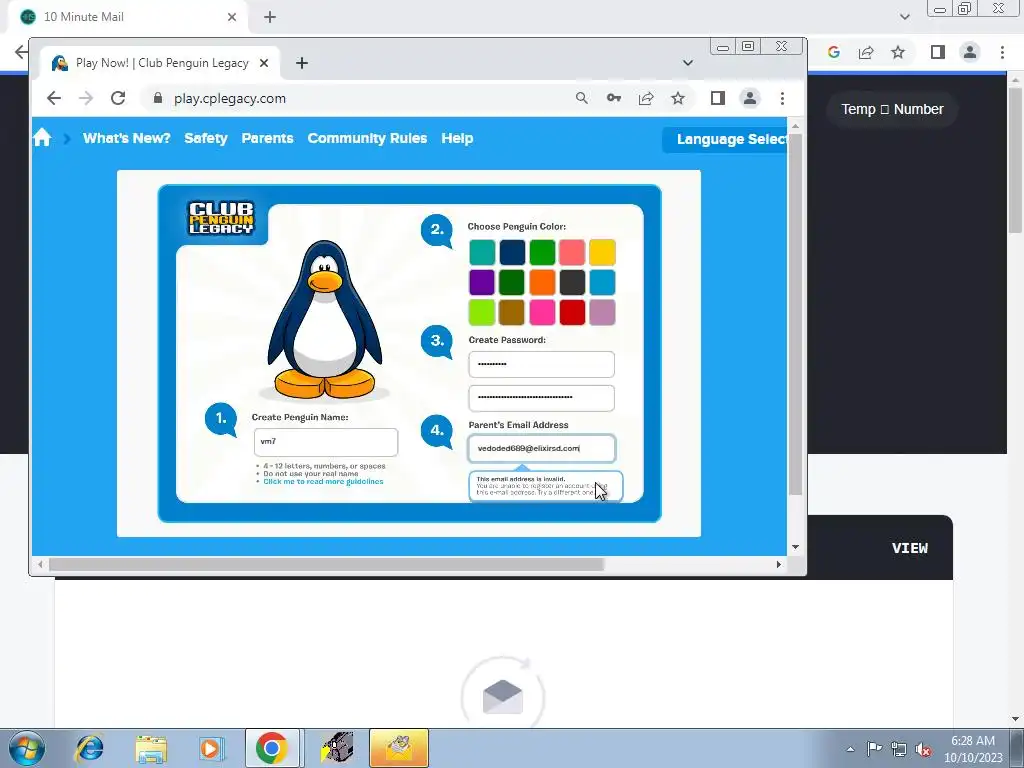This screenshot has height=768, width=1024.
Task: Open the saved passwords key icon
Action: (x=614, y=98)
